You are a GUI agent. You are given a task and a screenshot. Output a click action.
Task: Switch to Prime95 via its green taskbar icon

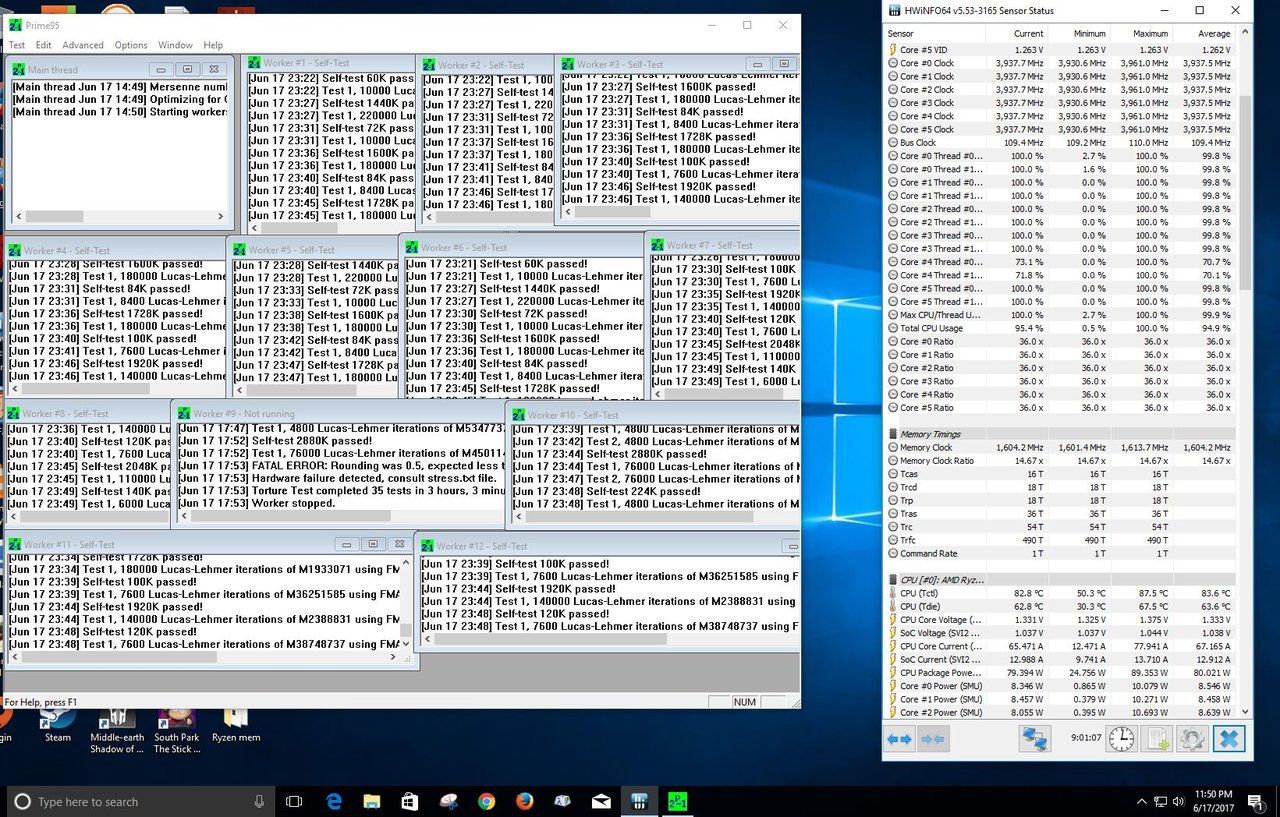click(677, 801)
